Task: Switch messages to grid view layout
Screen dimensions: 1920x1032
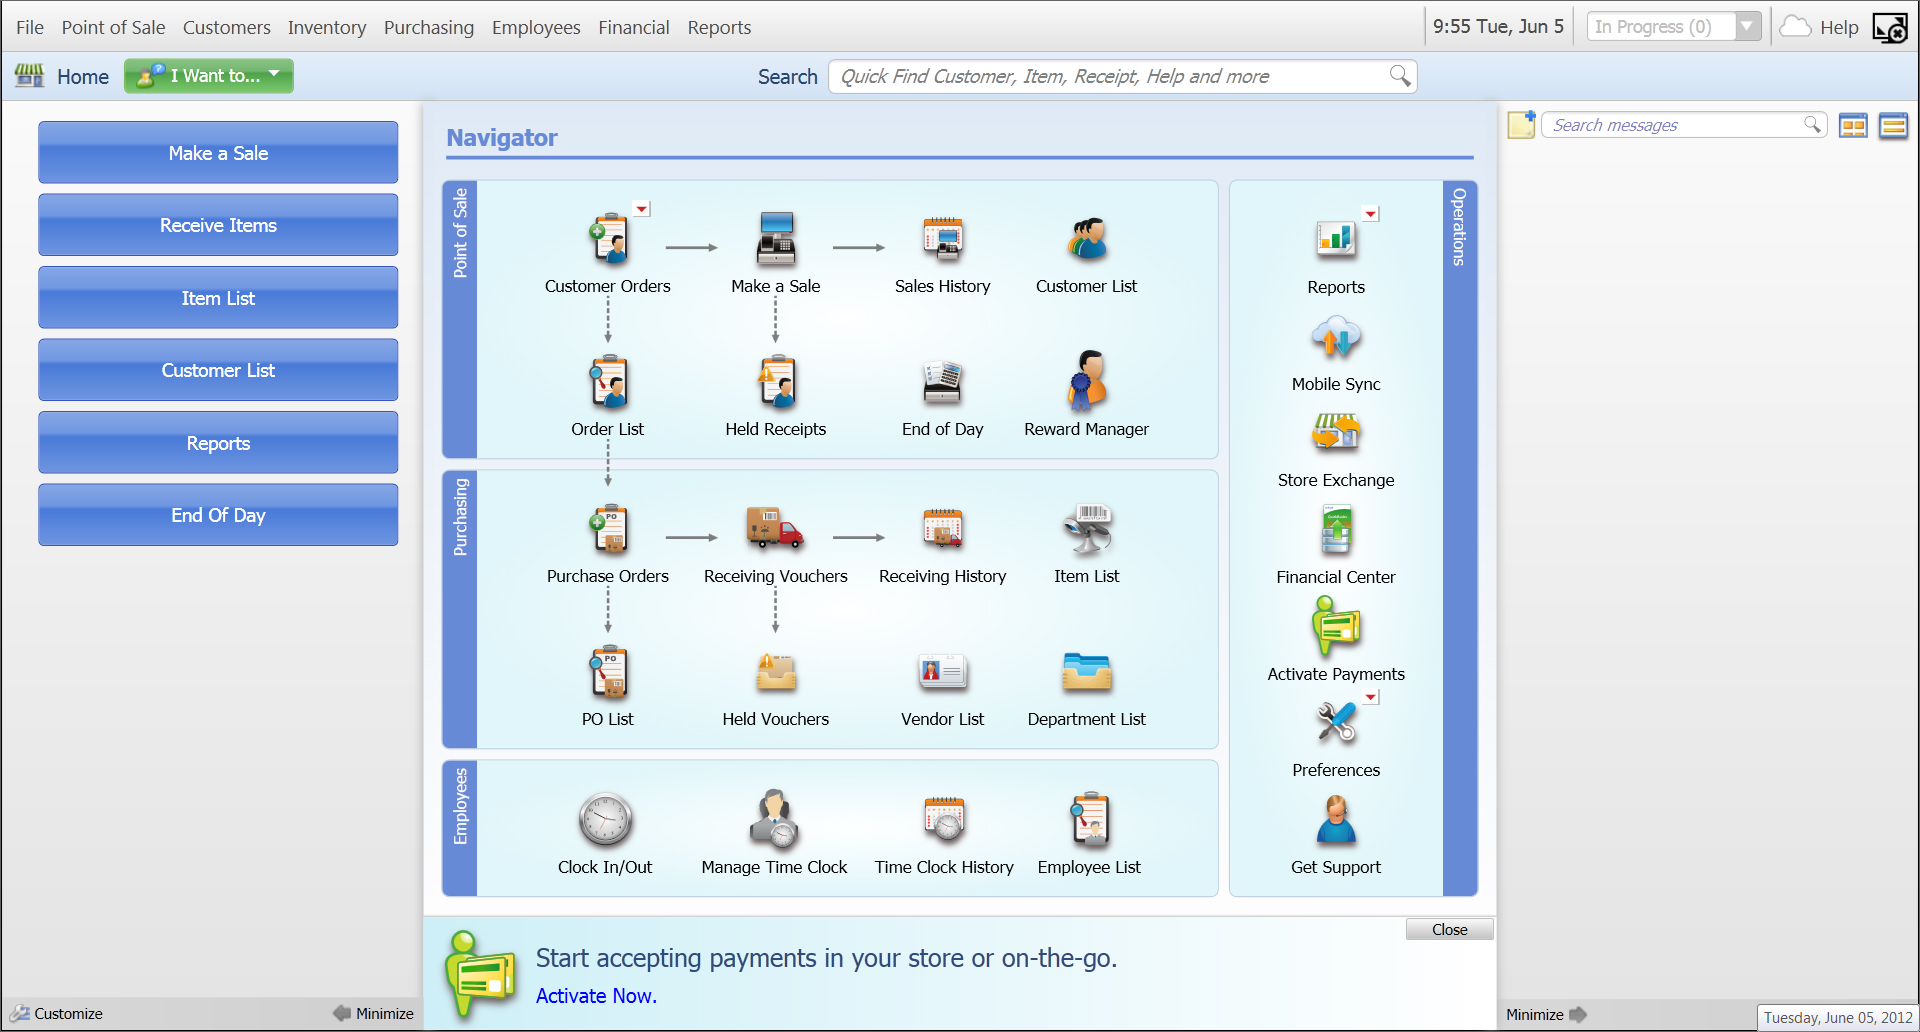Action: [1853, 125]
